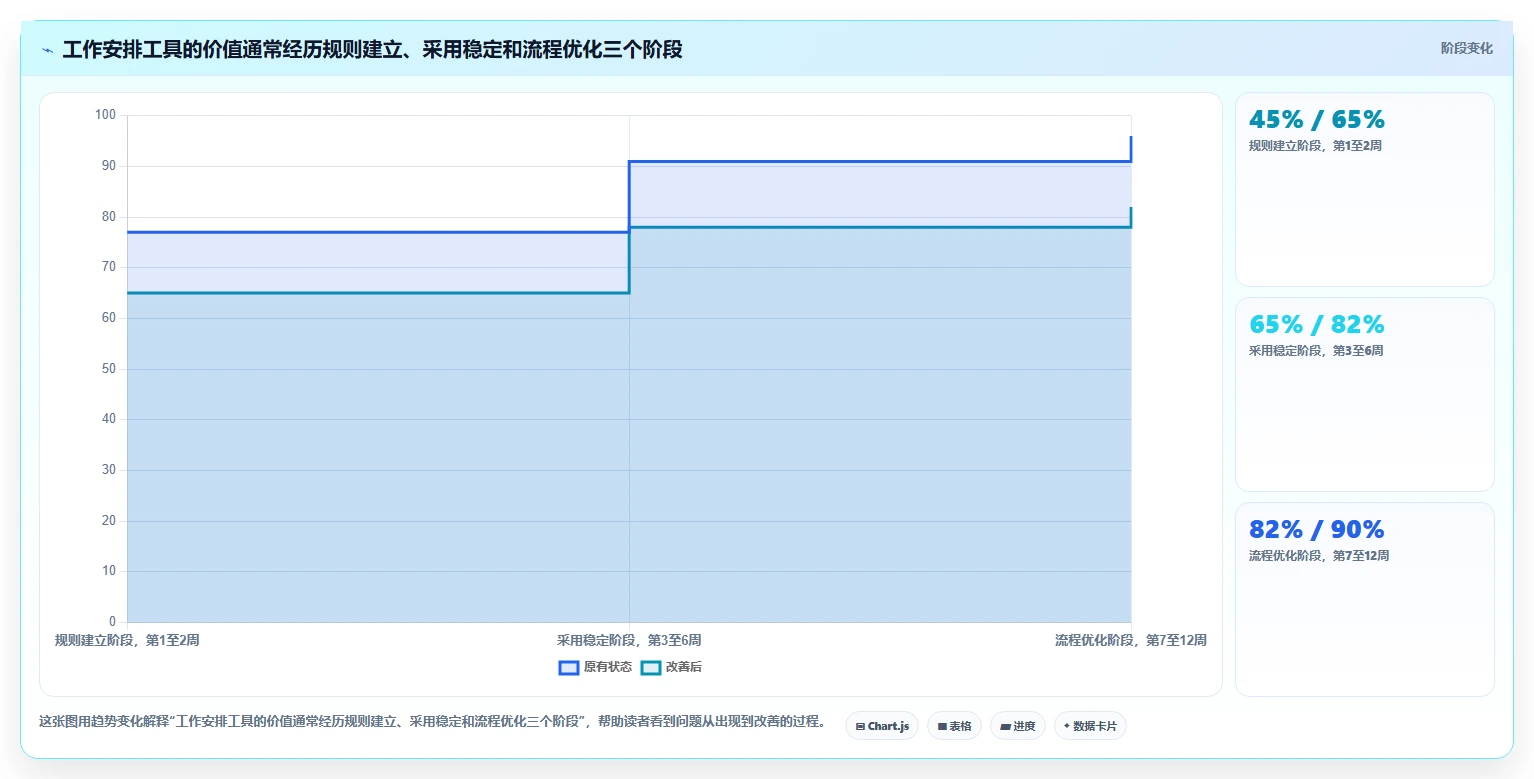Click the chart description sentence below
This screenshot has width=1534, height=779.
click(432, 721)
